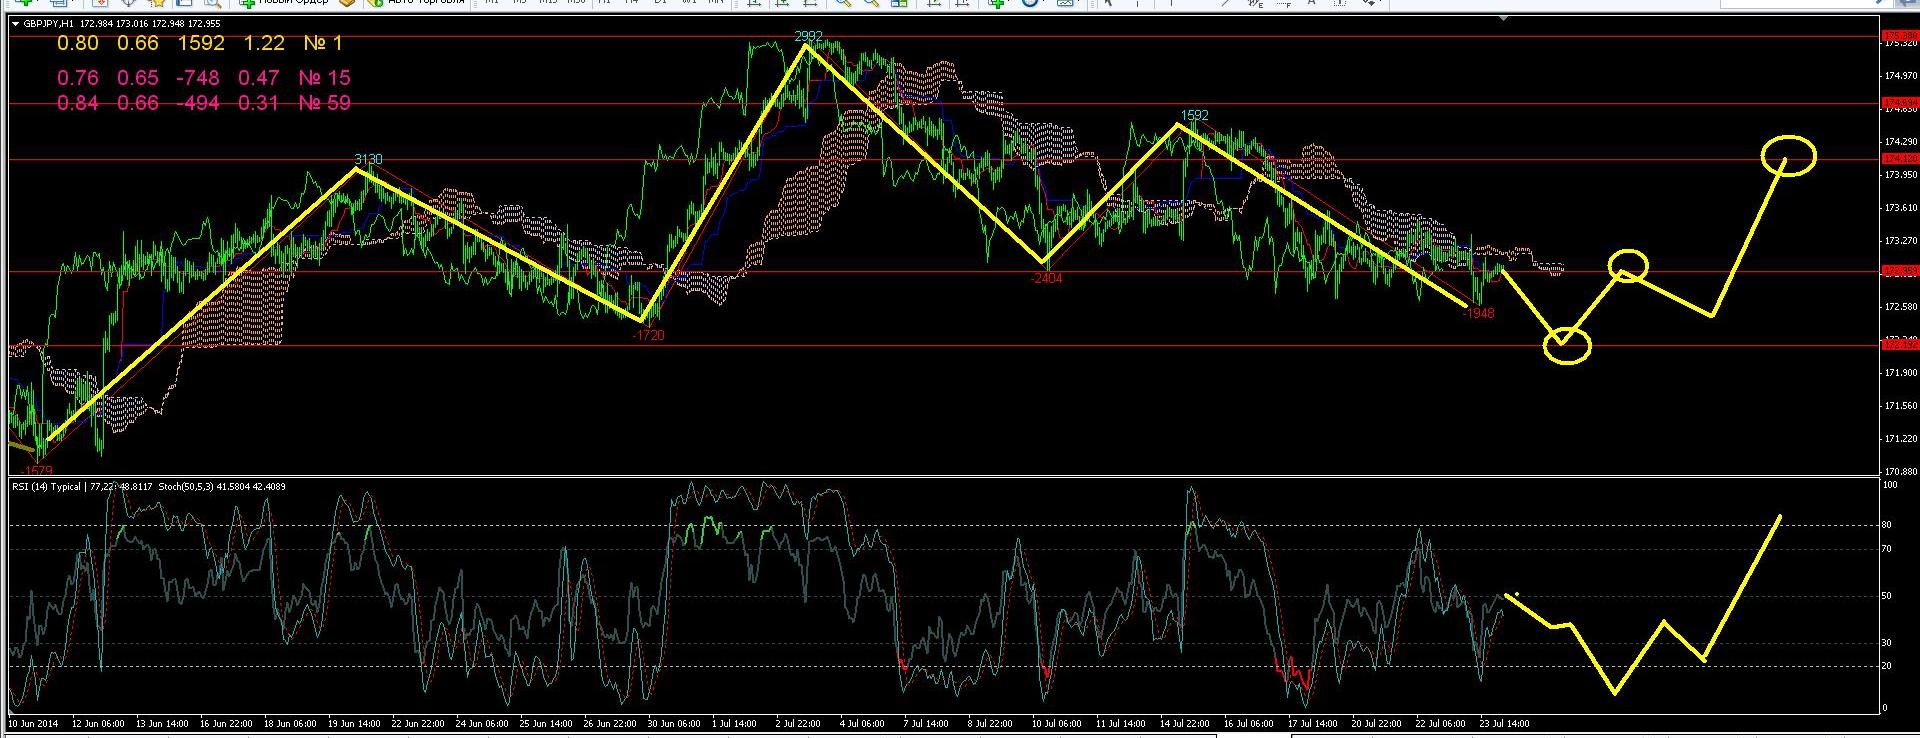Open the indicators list green plus icon
The height and width of the screenshot is (738, 1920).
(997, 3)
